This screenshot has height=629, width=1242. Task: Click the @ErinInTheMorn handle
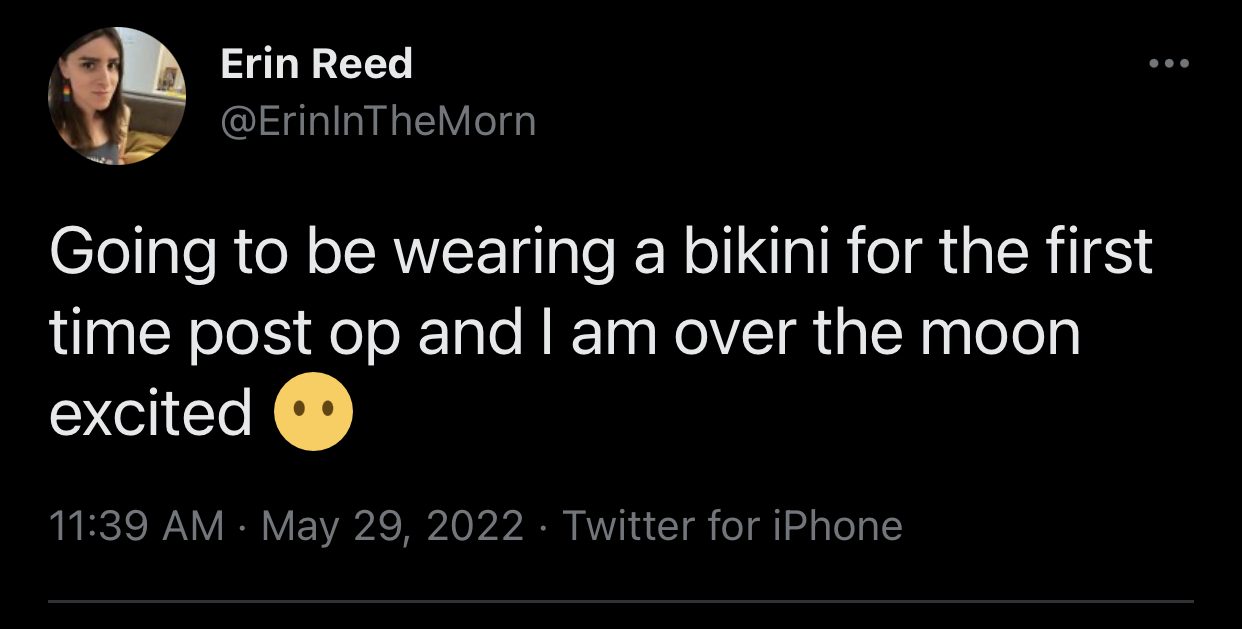tap(378, 122)
